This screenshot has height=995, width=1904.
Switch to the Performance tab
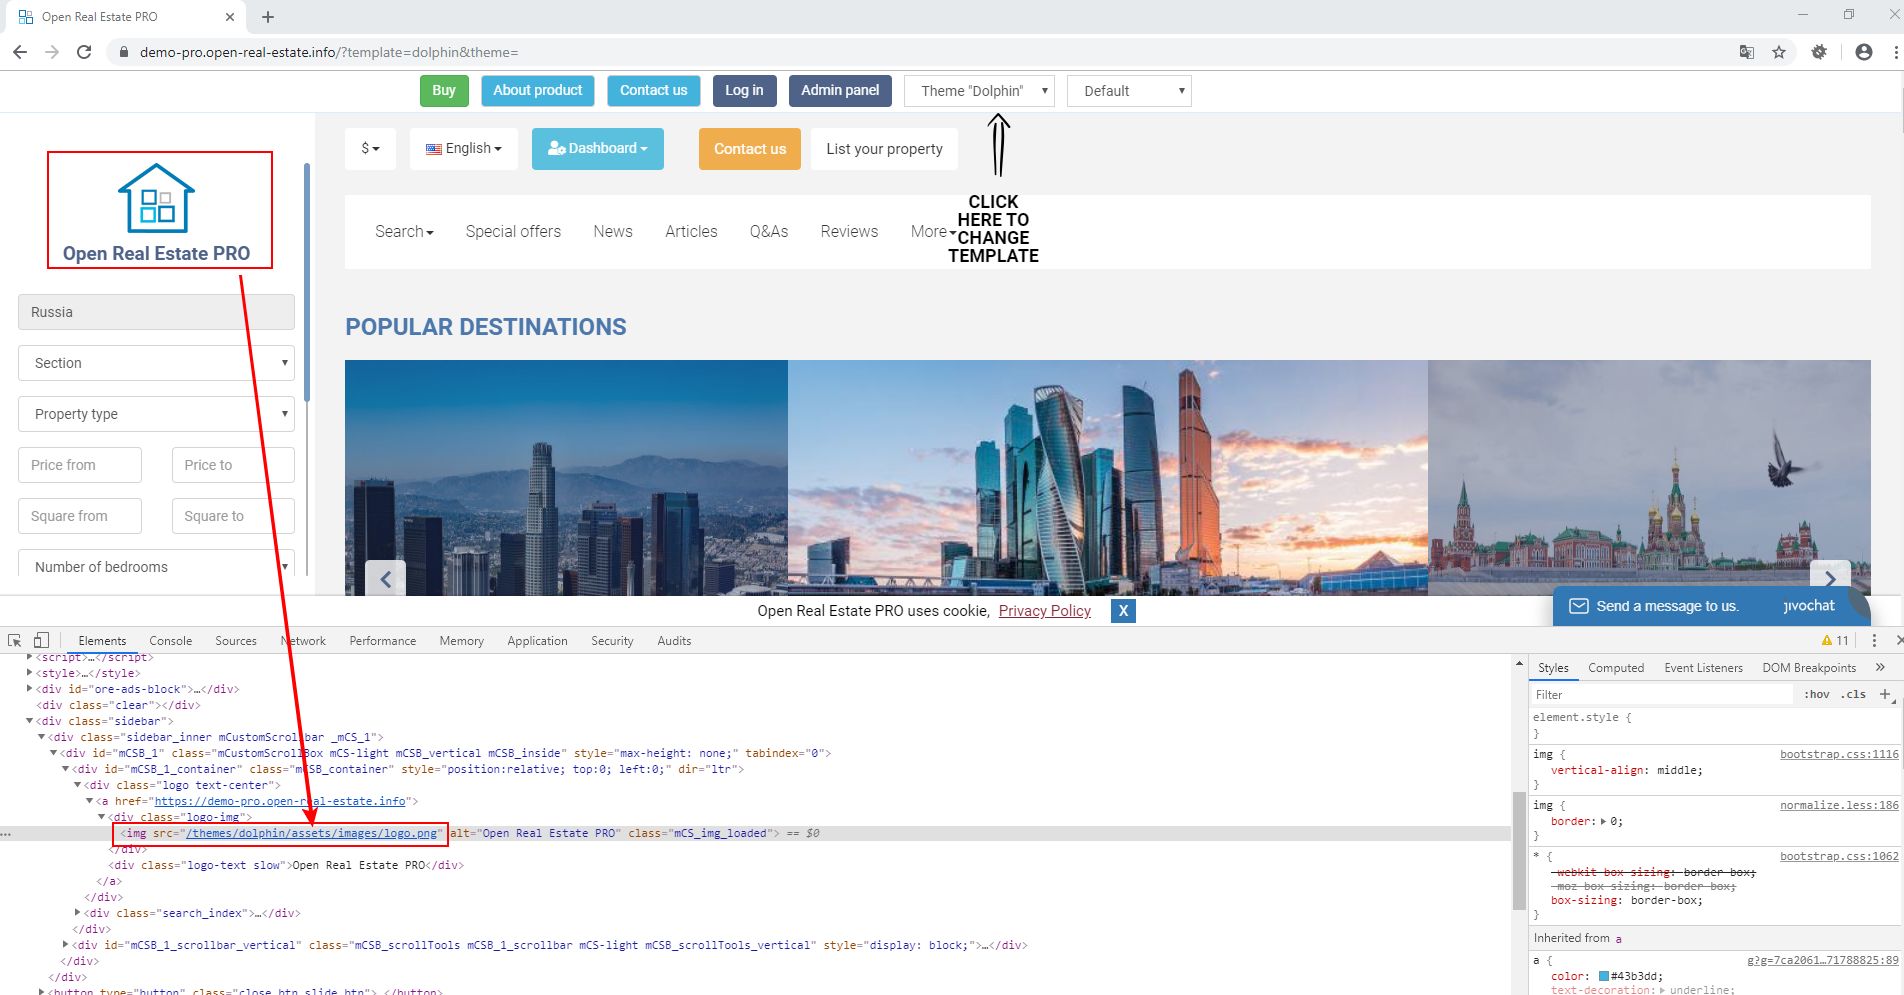tap(382, 640)
